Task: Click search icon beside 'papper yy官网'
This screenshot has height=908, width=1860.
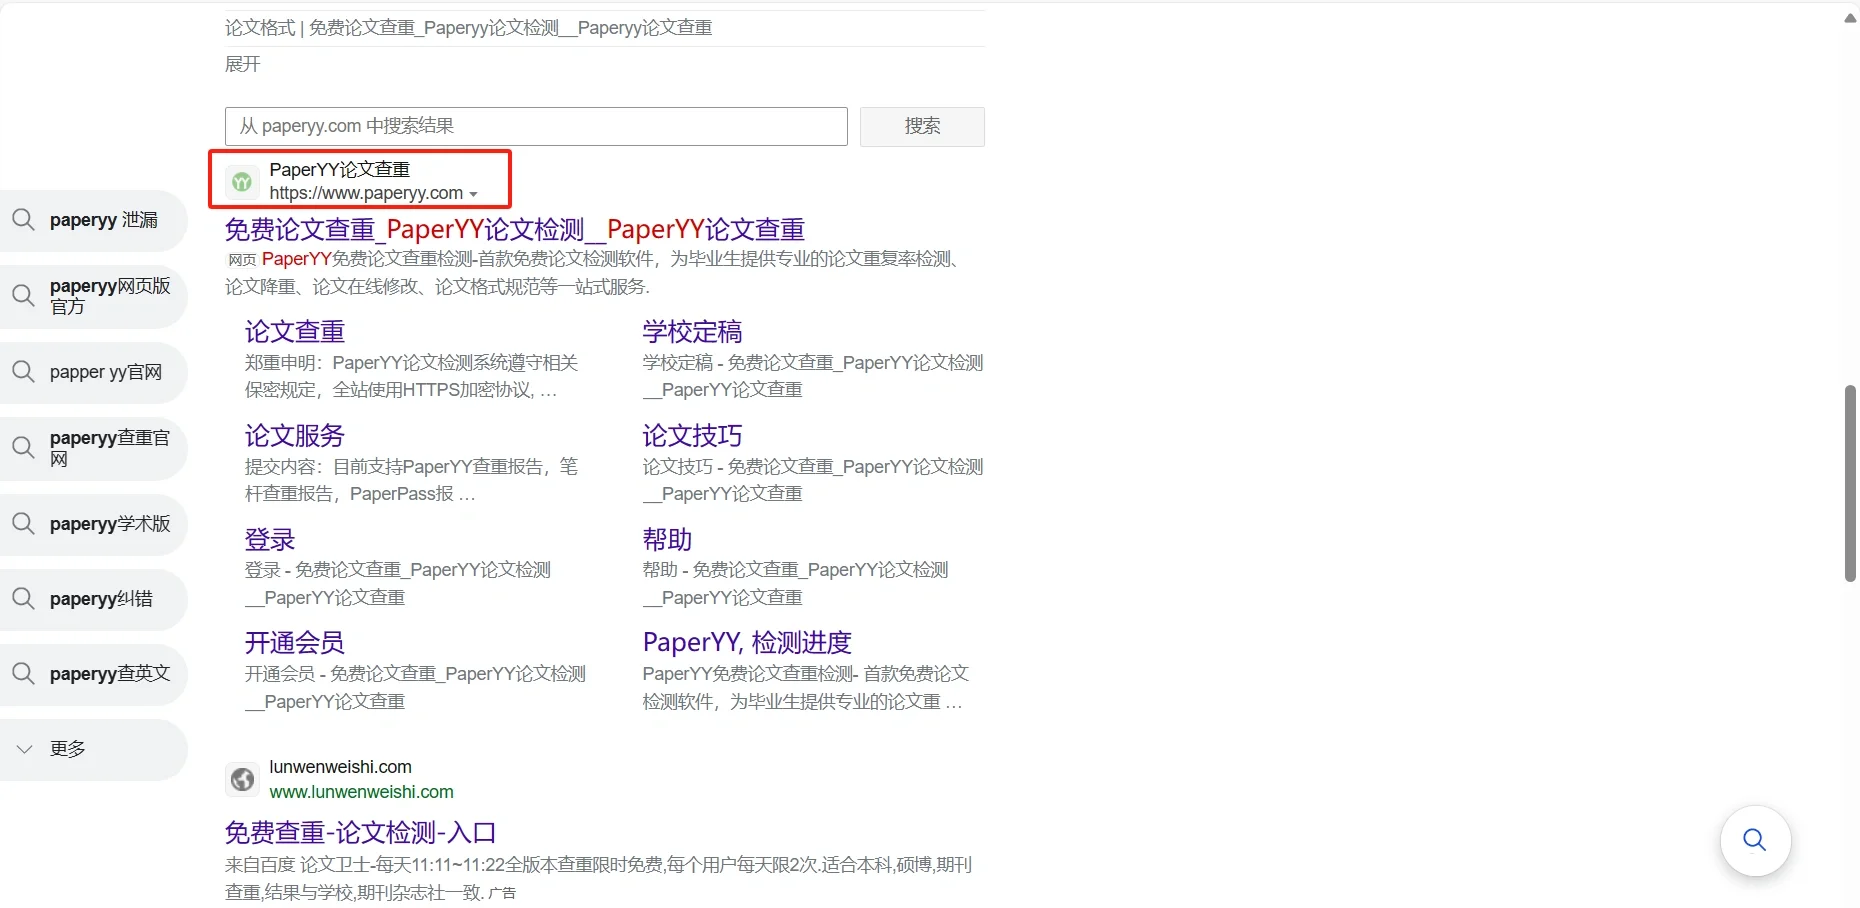Action: pos(23,372)
